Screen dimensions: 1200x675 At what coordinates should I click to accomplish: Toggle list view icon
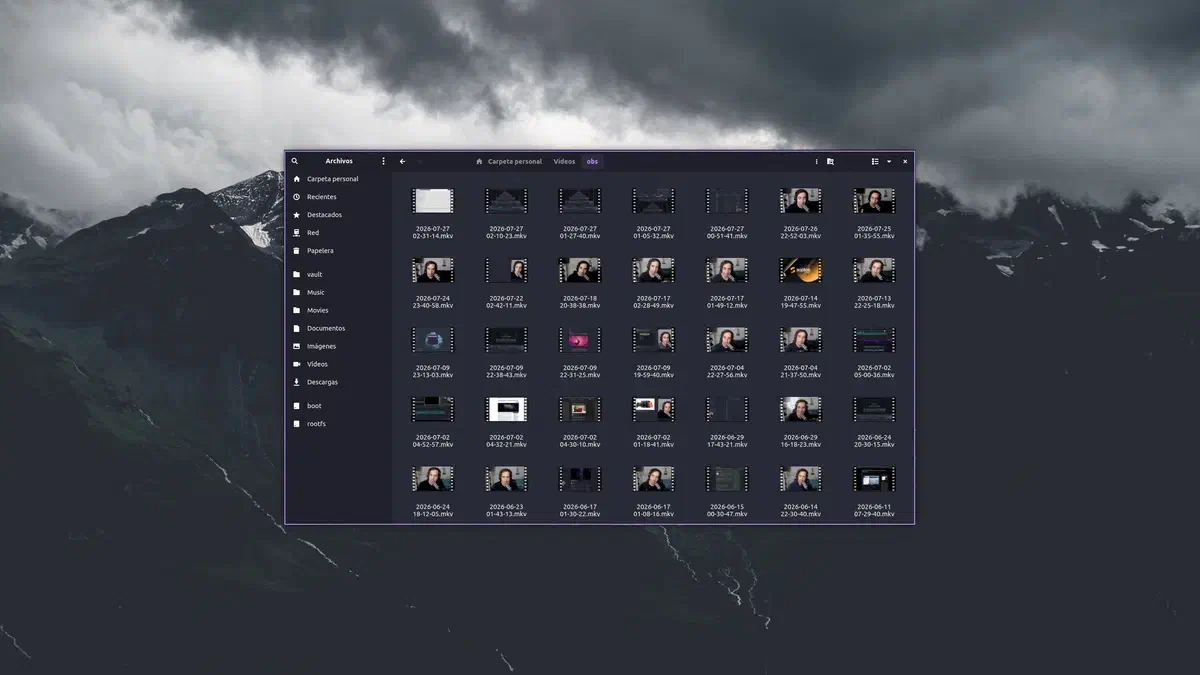point(875,161)
